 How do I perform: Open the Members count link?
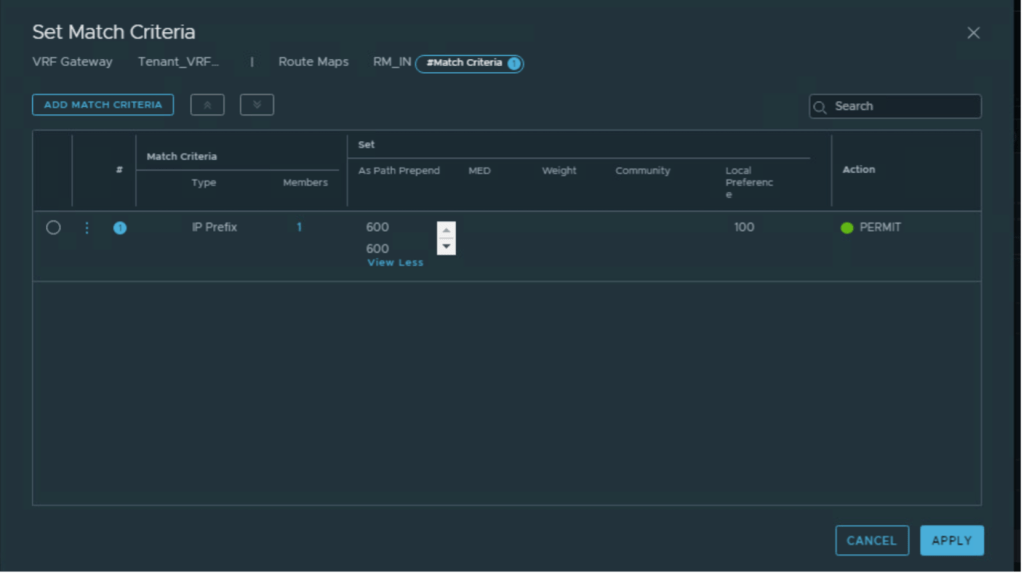click(x=299, y=228)
